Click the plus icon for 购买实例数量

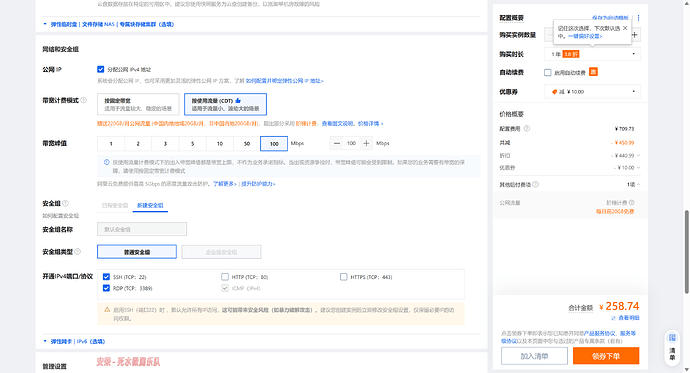click(x=635, y=35)
